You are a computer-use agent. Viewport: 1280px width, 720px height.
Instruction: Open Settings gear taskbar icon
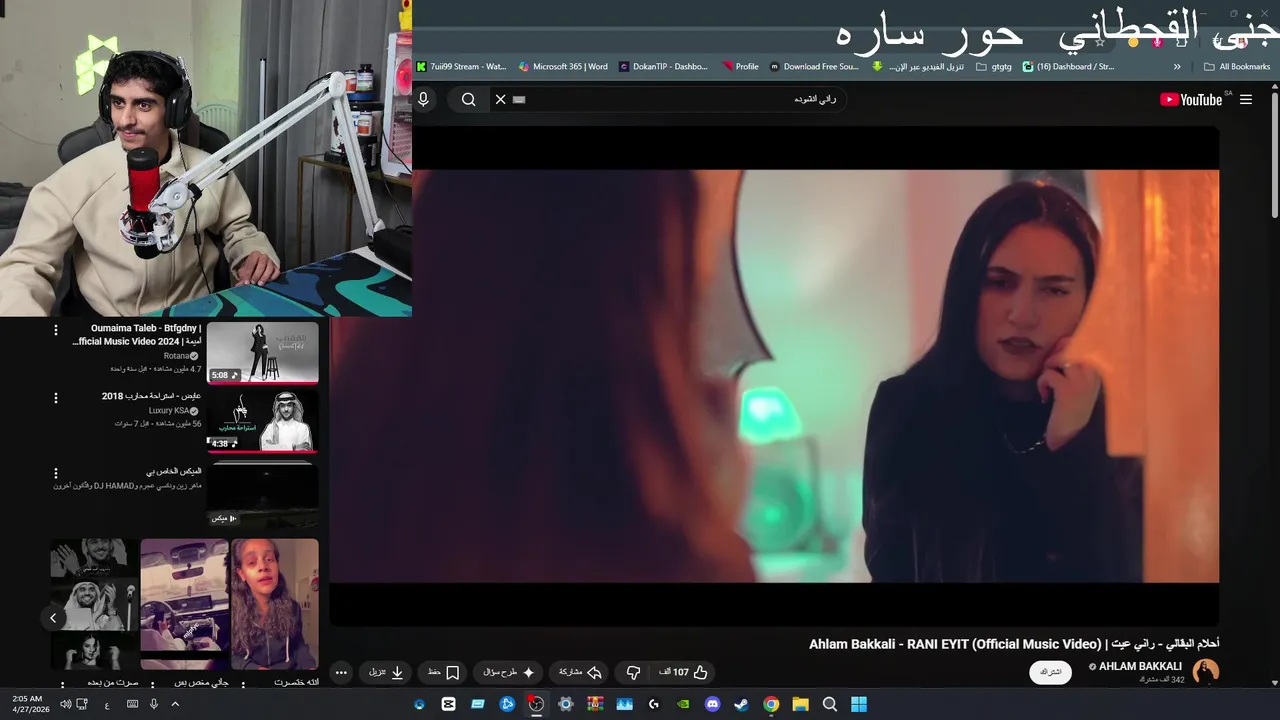[x=566, y=704]
